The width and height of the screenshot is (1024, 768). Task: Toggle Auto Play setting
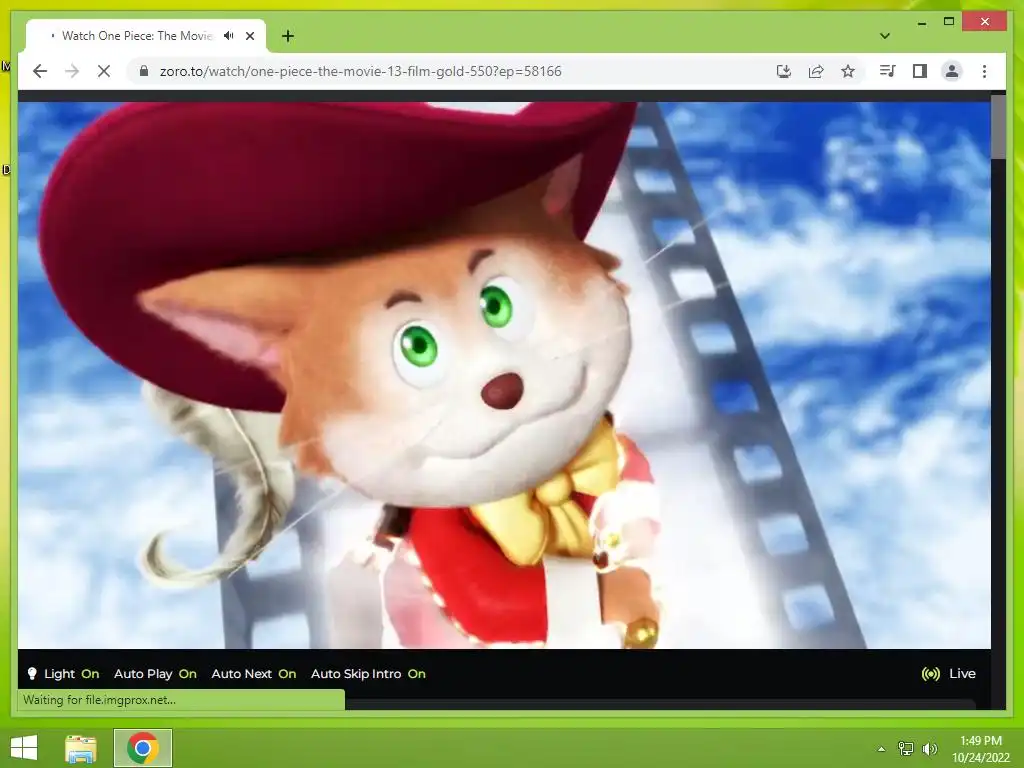coord(155,674)
